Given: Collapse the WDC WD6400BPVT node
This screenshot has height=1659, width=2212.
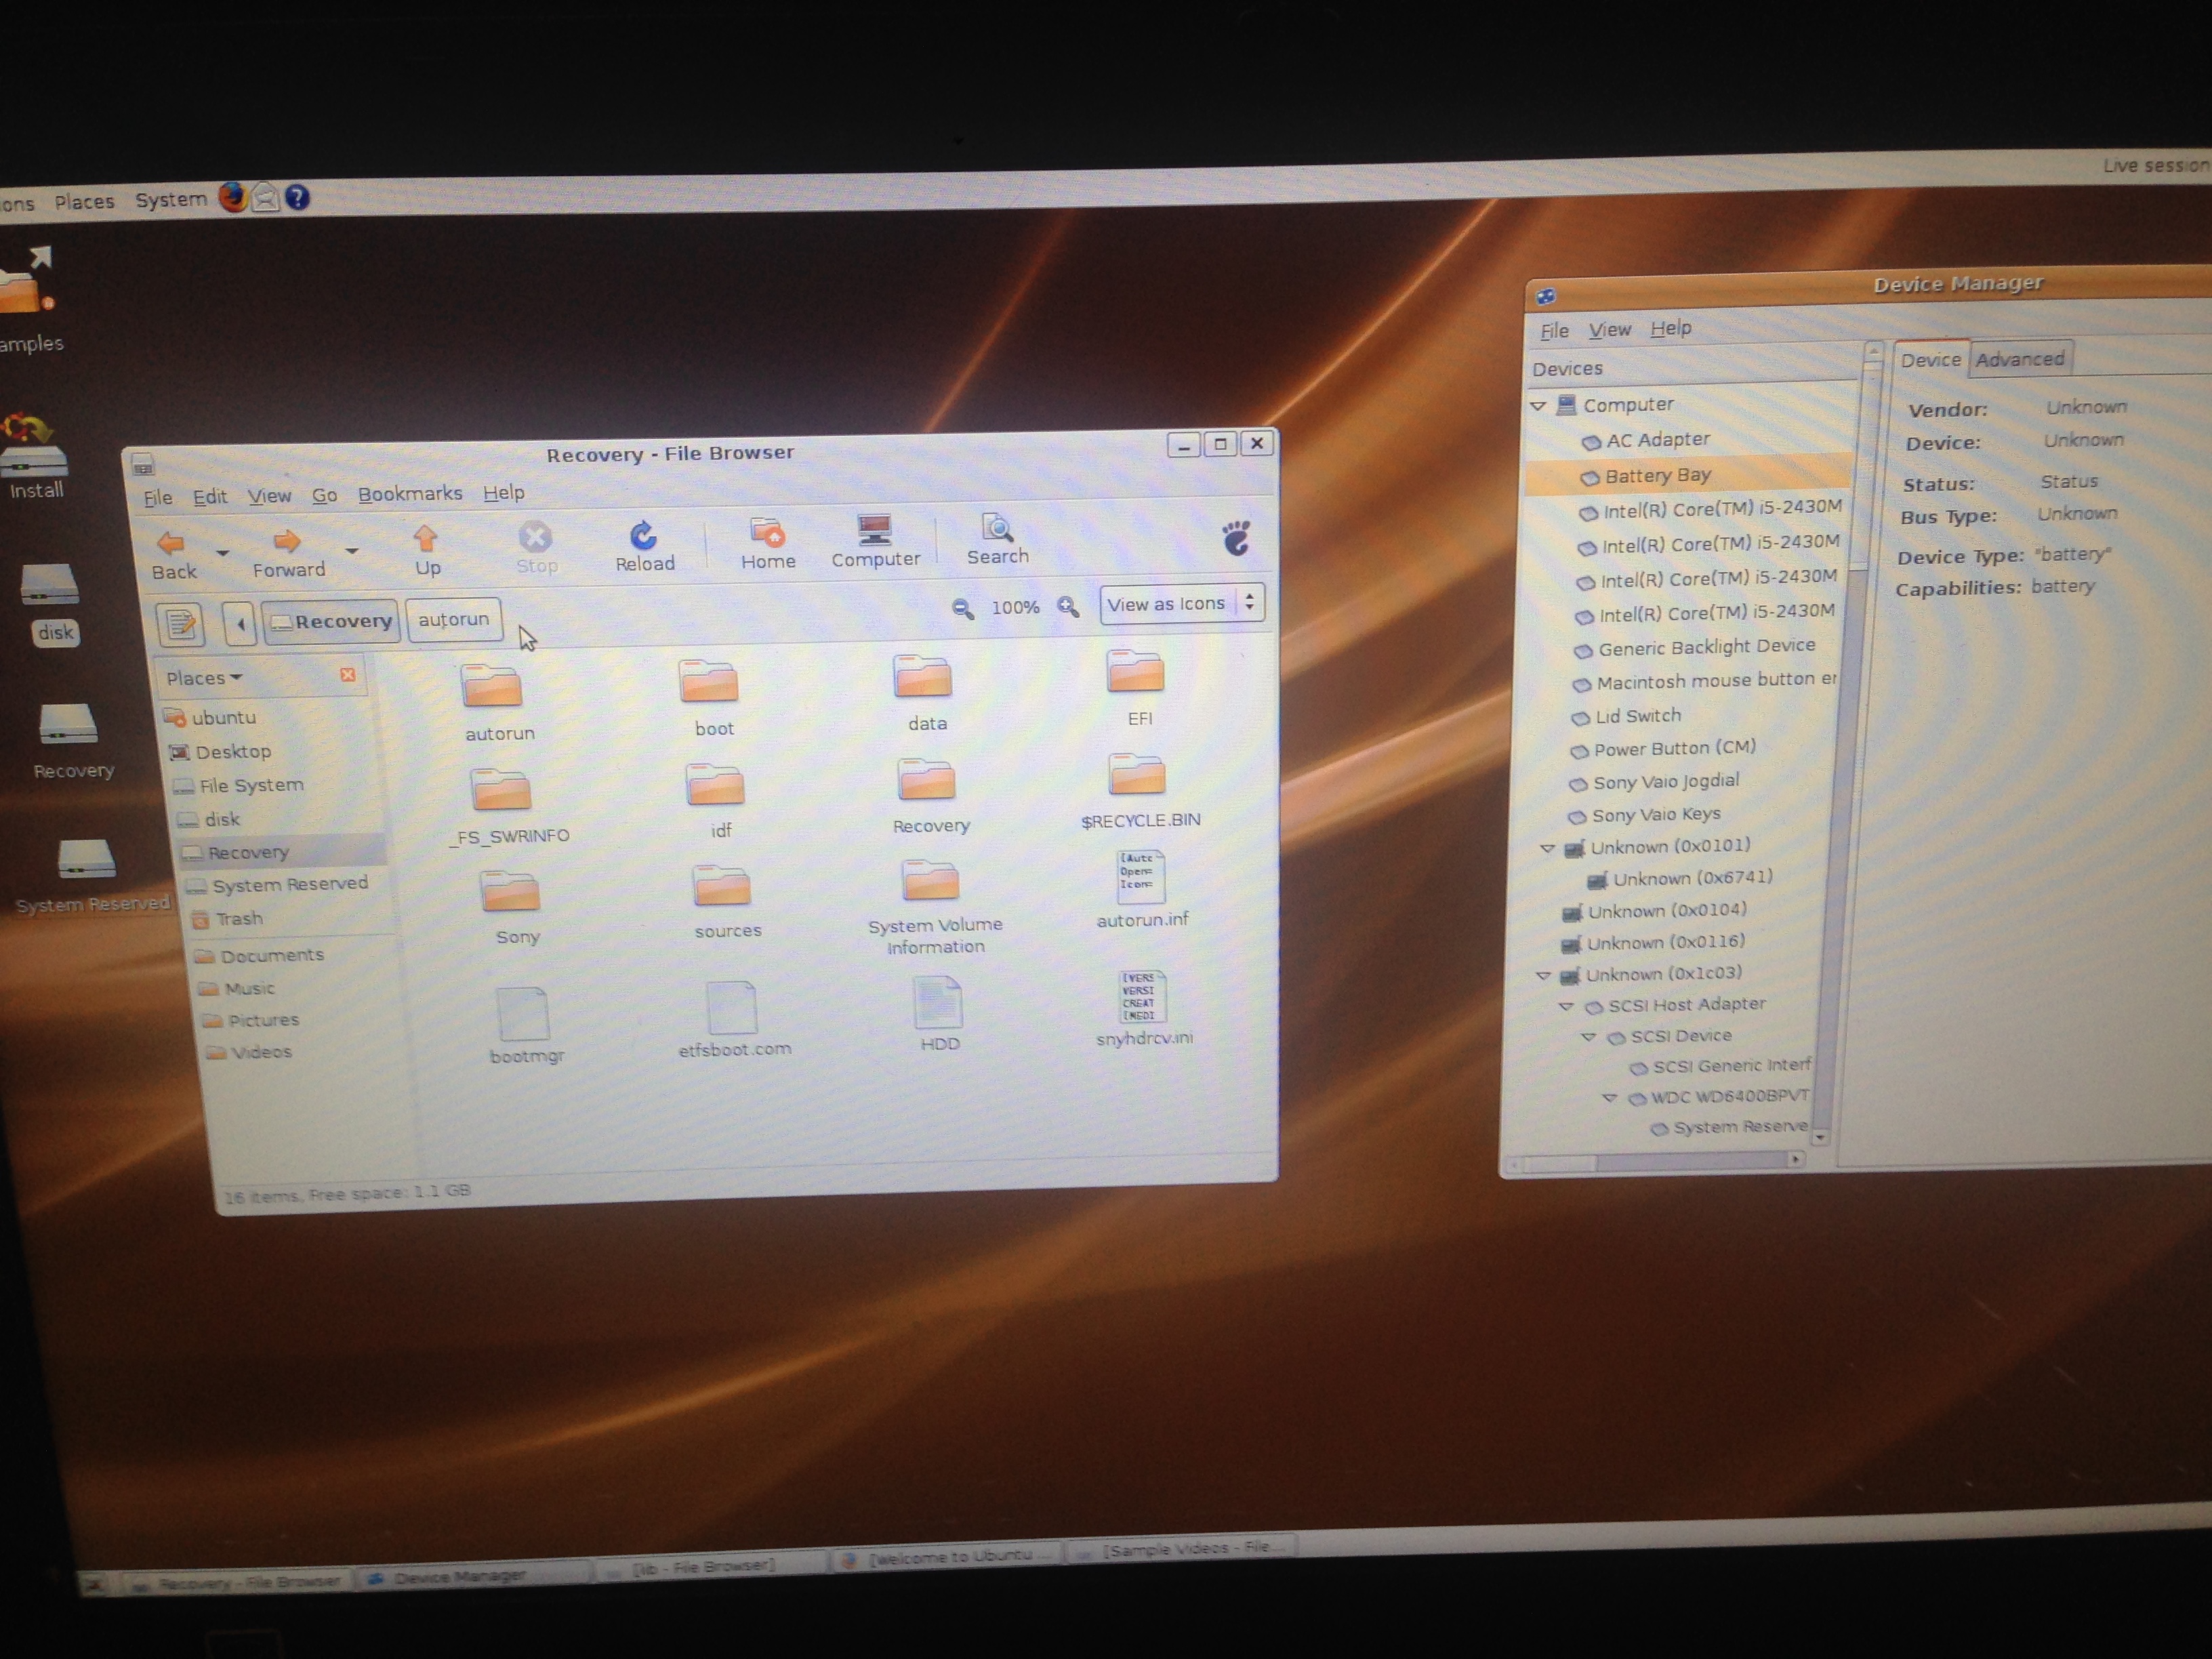Looking at the screenshot, I should 1609,1098.
